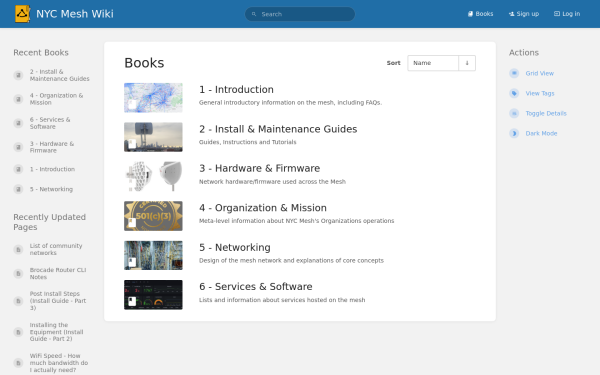
Task: Click the Services & Software dashboard thumbnail
Action: coord(153,295)
